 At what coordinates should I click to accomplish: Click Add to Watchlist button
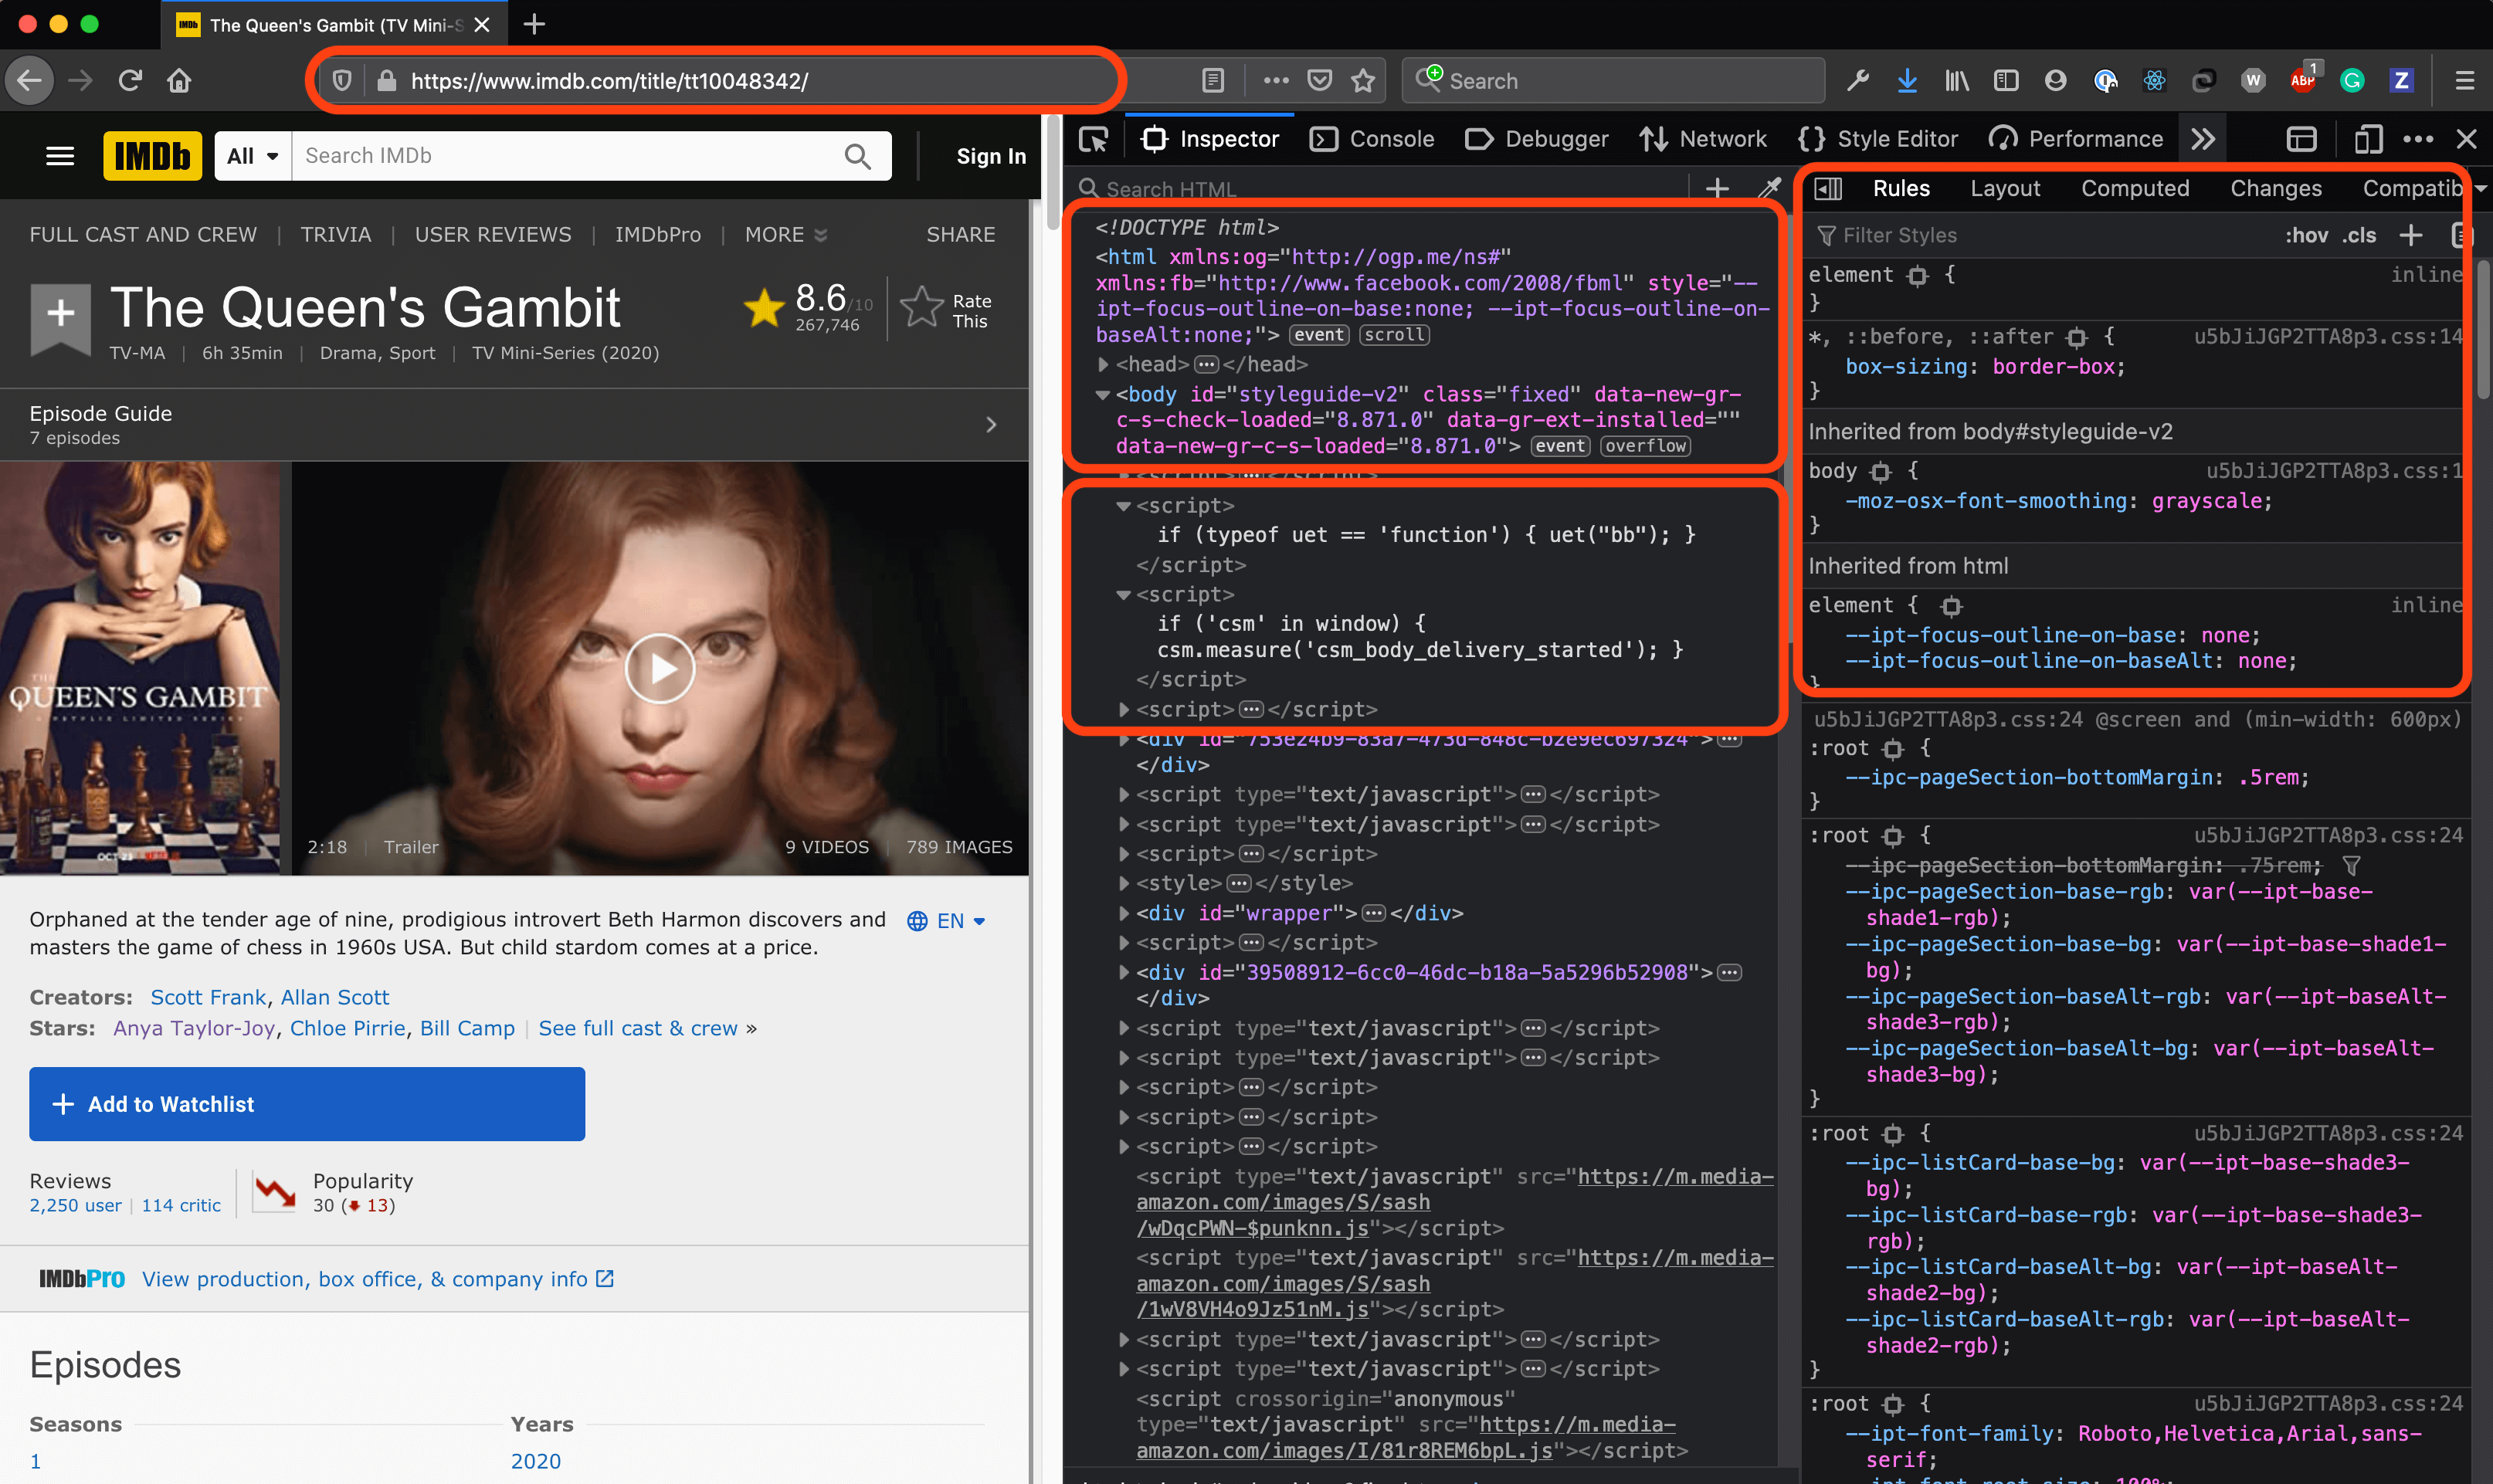(x=307, y=1104)
